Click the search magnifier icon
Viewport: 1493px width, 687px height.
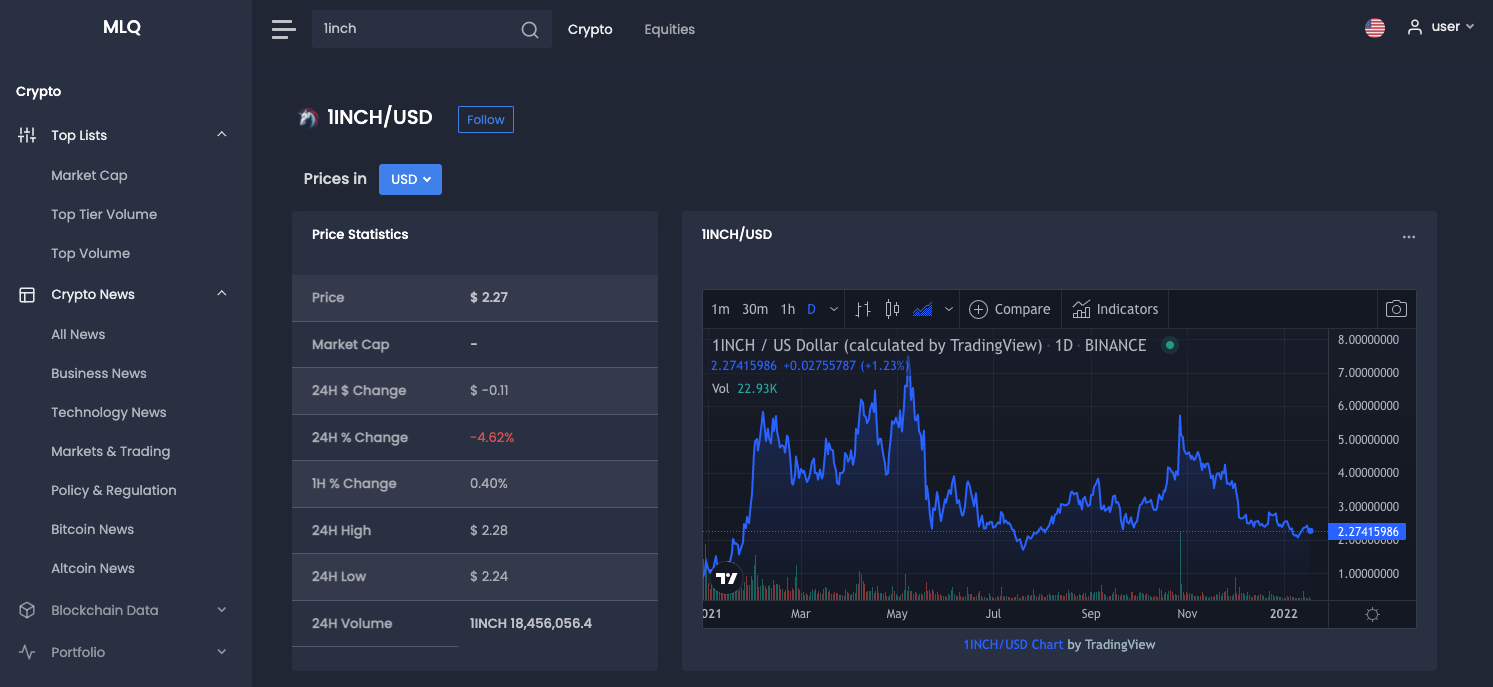coord(530,30)
